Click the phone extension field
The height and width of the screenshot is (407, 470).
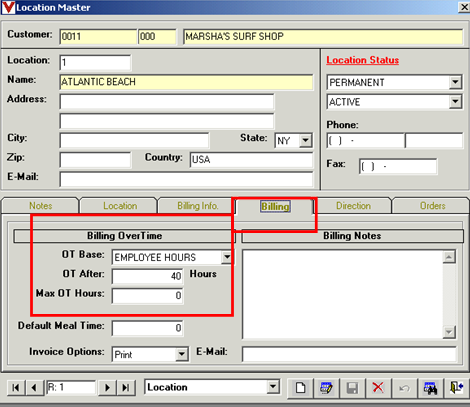tap(434, 140)
